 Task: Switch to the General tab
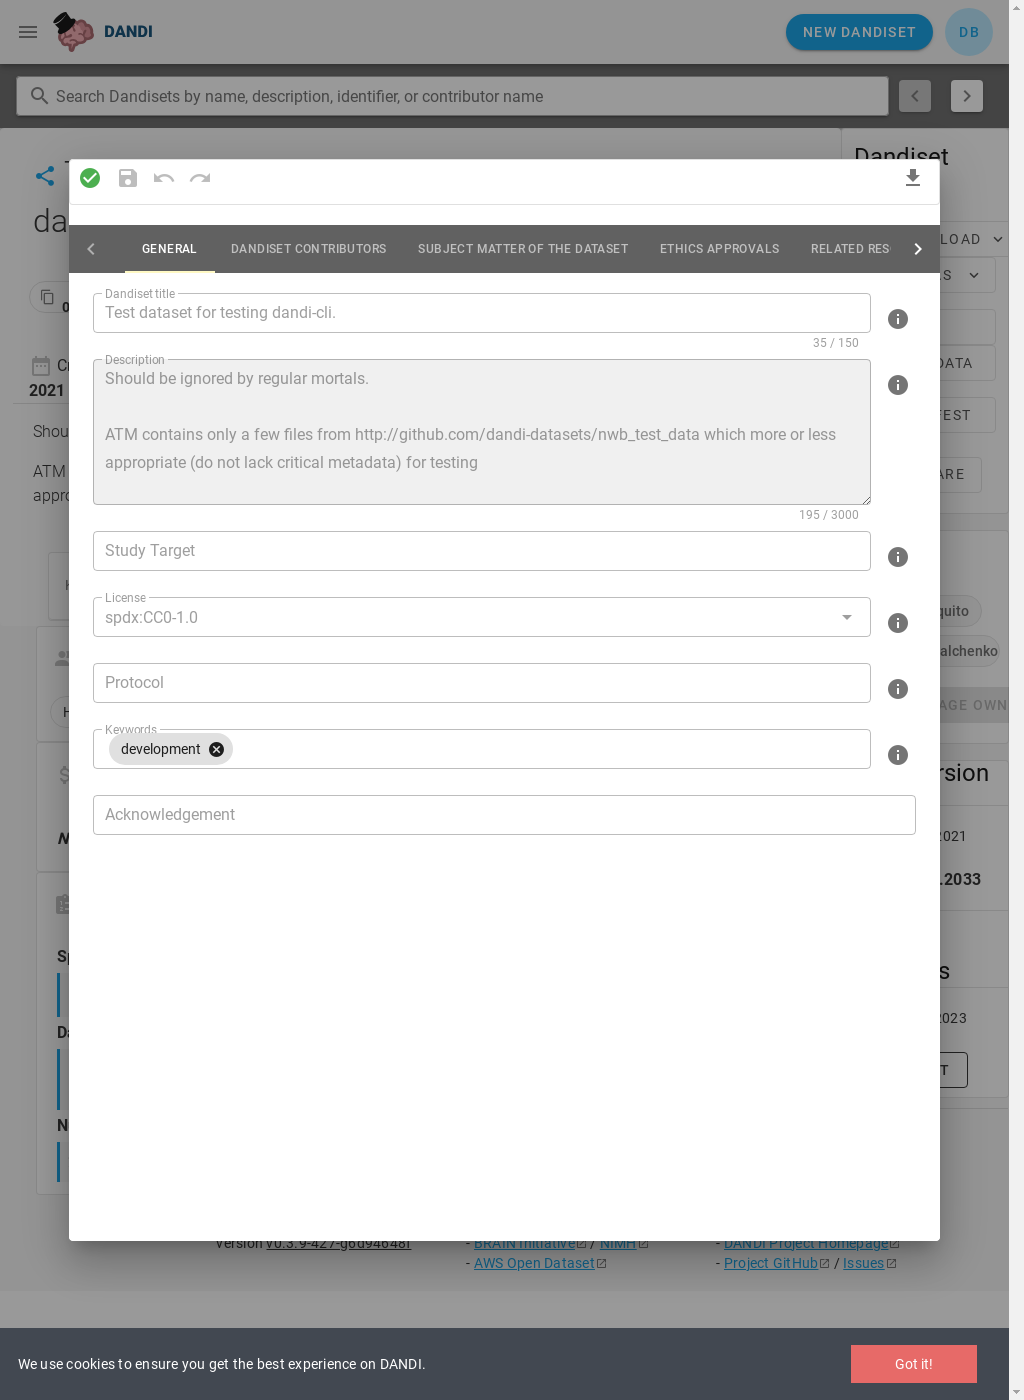pyautogui.click(x=169, y=249)
